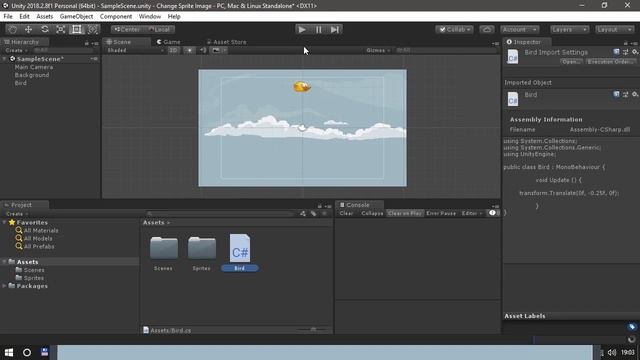
Task: Select the Hand tool in toolbar
Action: point(12,29)
